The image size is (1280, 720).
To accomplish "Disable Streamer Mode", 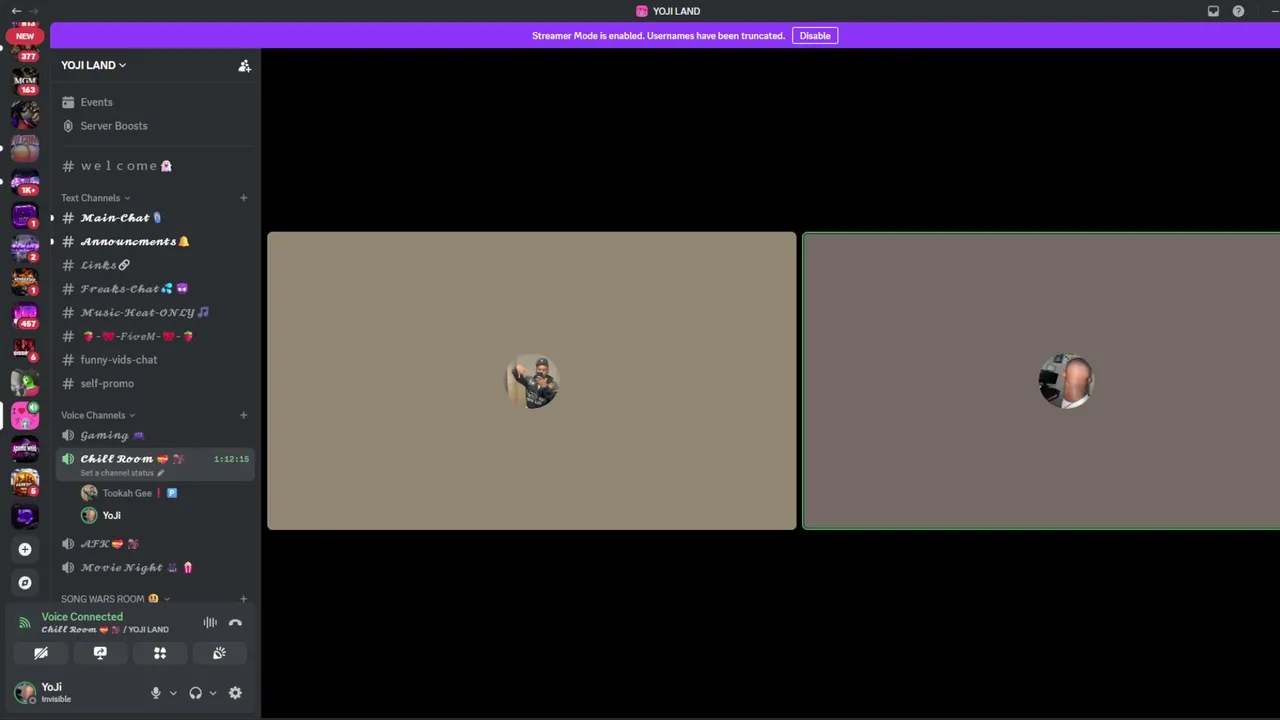I will coord(815,36).
